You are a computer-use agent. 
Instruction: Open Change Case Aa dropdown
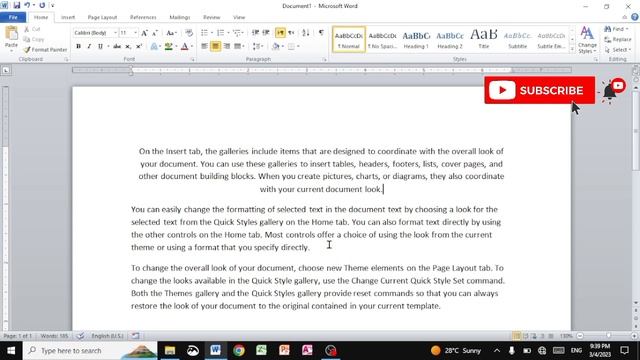[171, 33]
